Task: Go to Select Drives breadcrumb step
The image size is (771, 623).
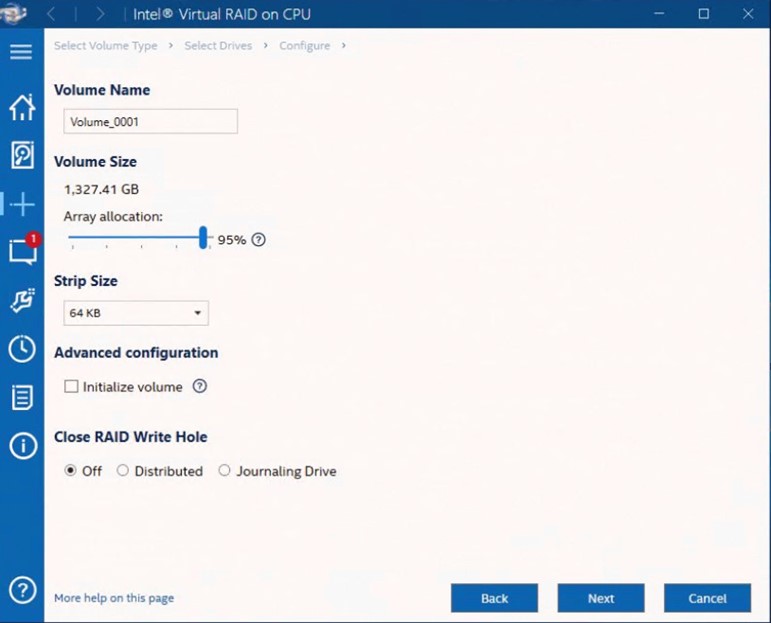Action: point(218,46)
